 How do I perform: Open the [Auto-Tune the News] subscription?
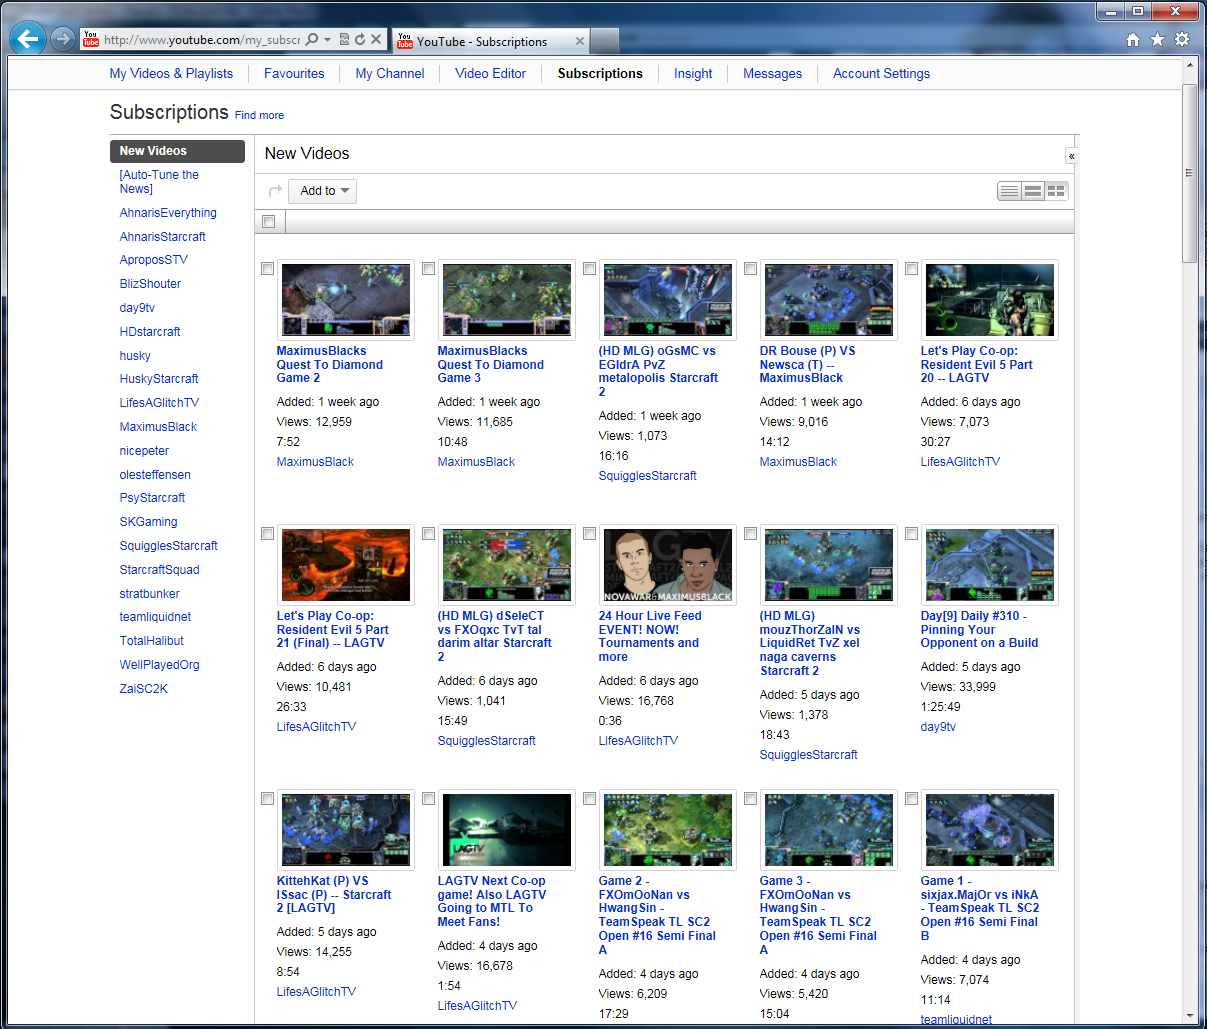(159, 182)
